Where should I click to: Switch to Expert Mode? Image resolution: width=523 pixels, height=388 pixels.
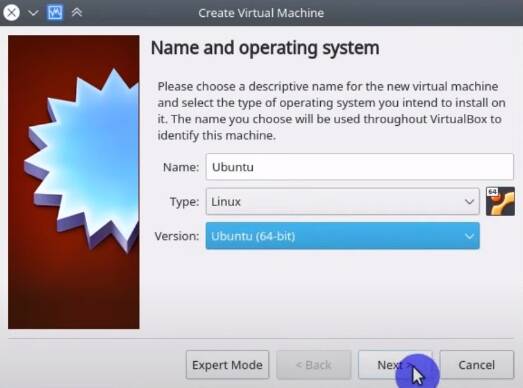click(227, 365)
